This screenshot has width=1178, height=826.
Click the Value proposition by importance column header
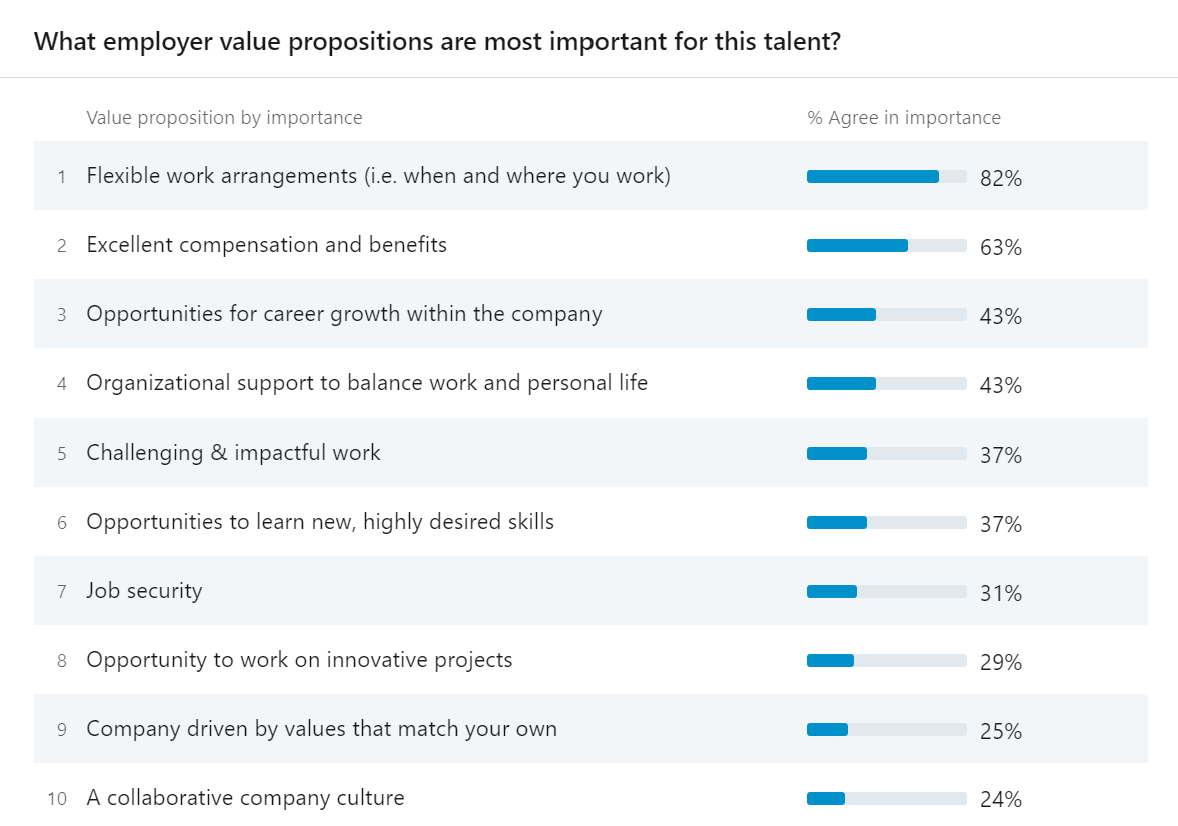coord(224,118)
